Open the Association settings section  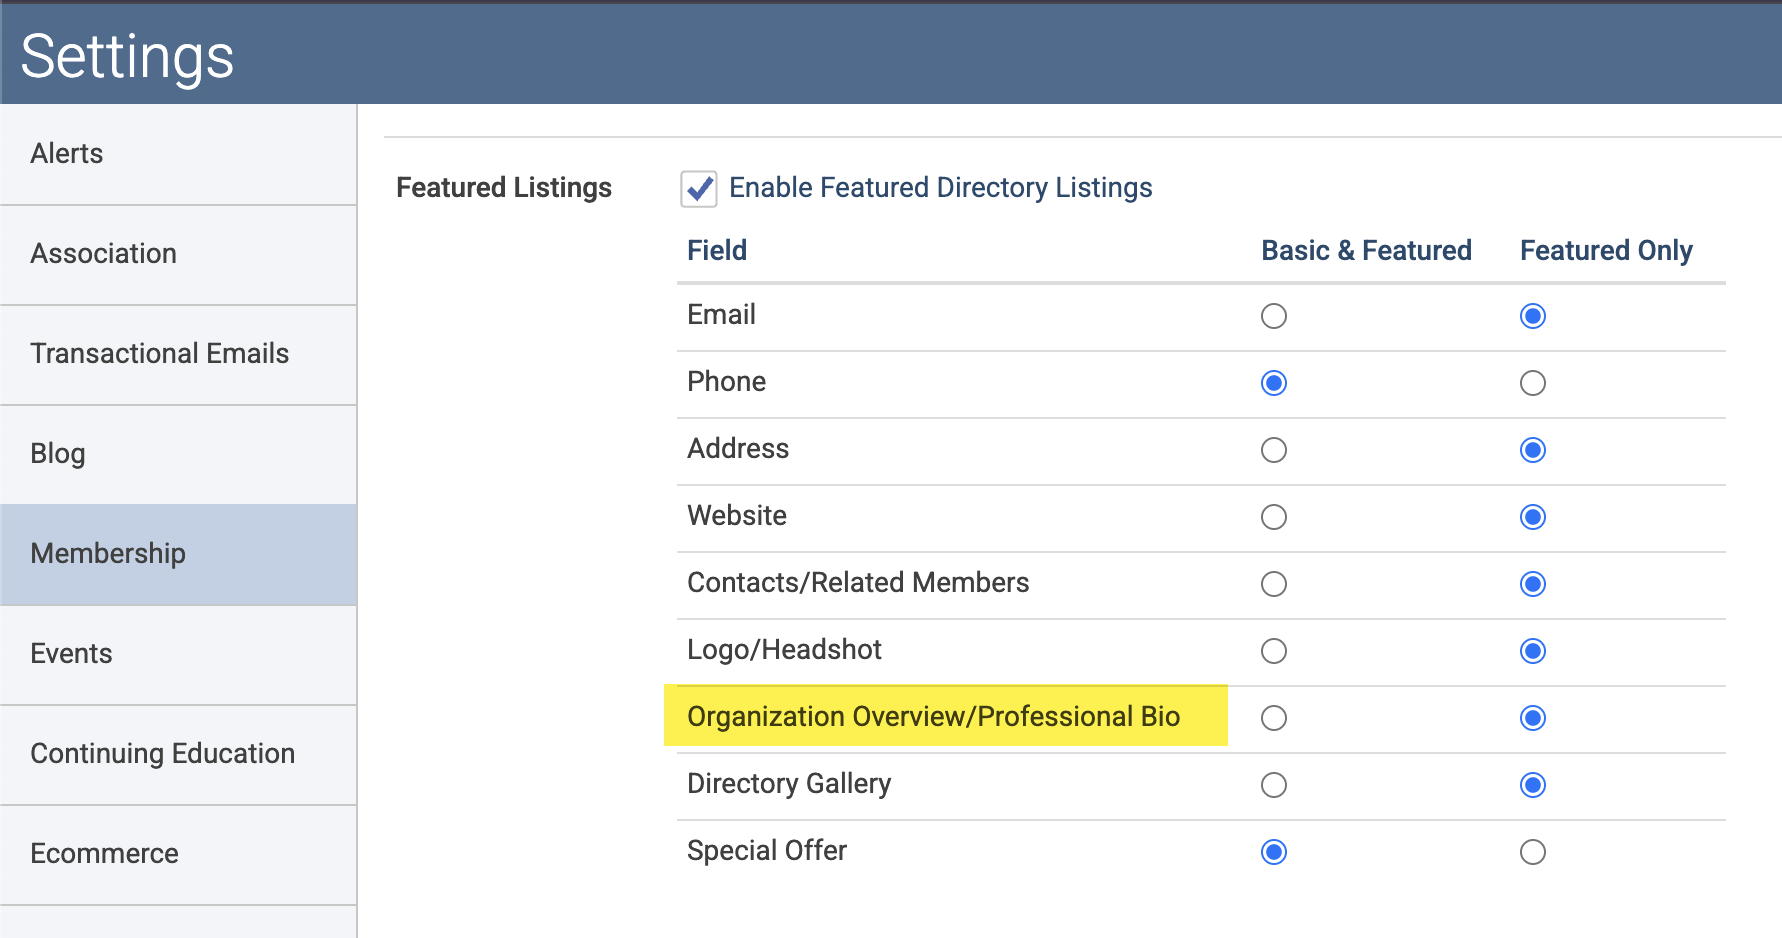pos(178,255)
